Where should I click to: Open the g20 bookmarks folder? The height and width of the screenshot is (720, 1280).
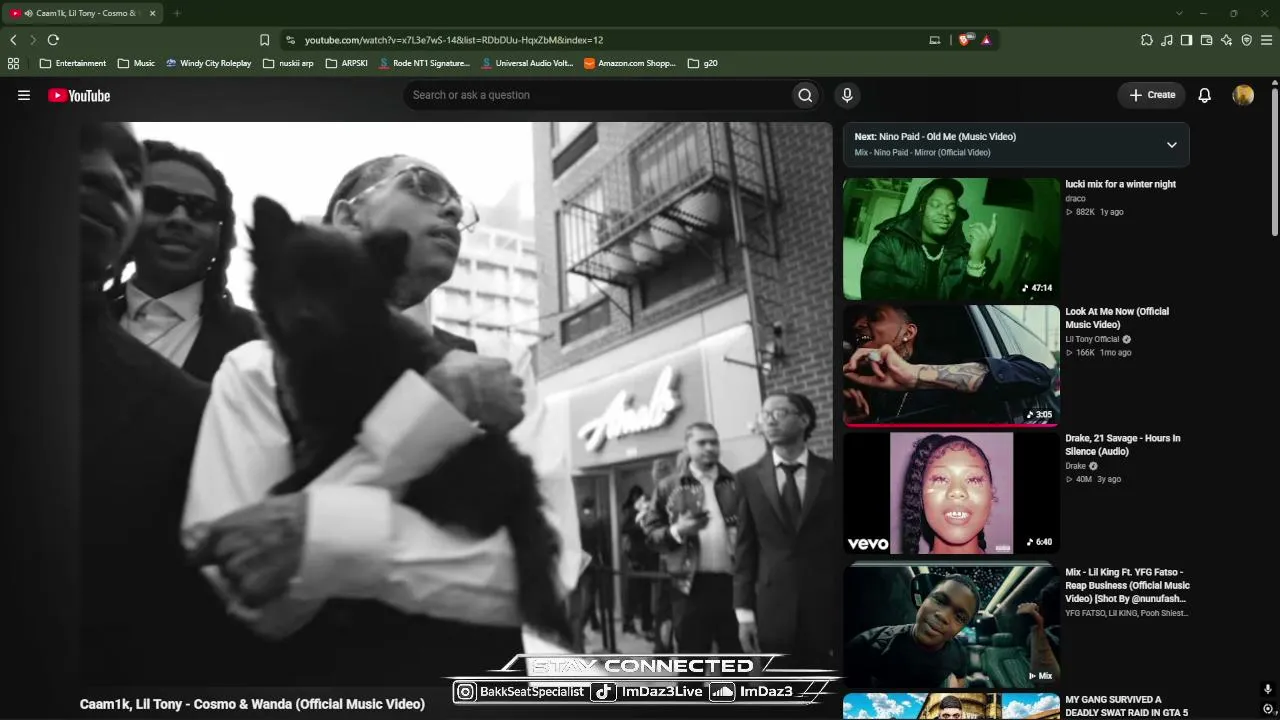point(703,63)
